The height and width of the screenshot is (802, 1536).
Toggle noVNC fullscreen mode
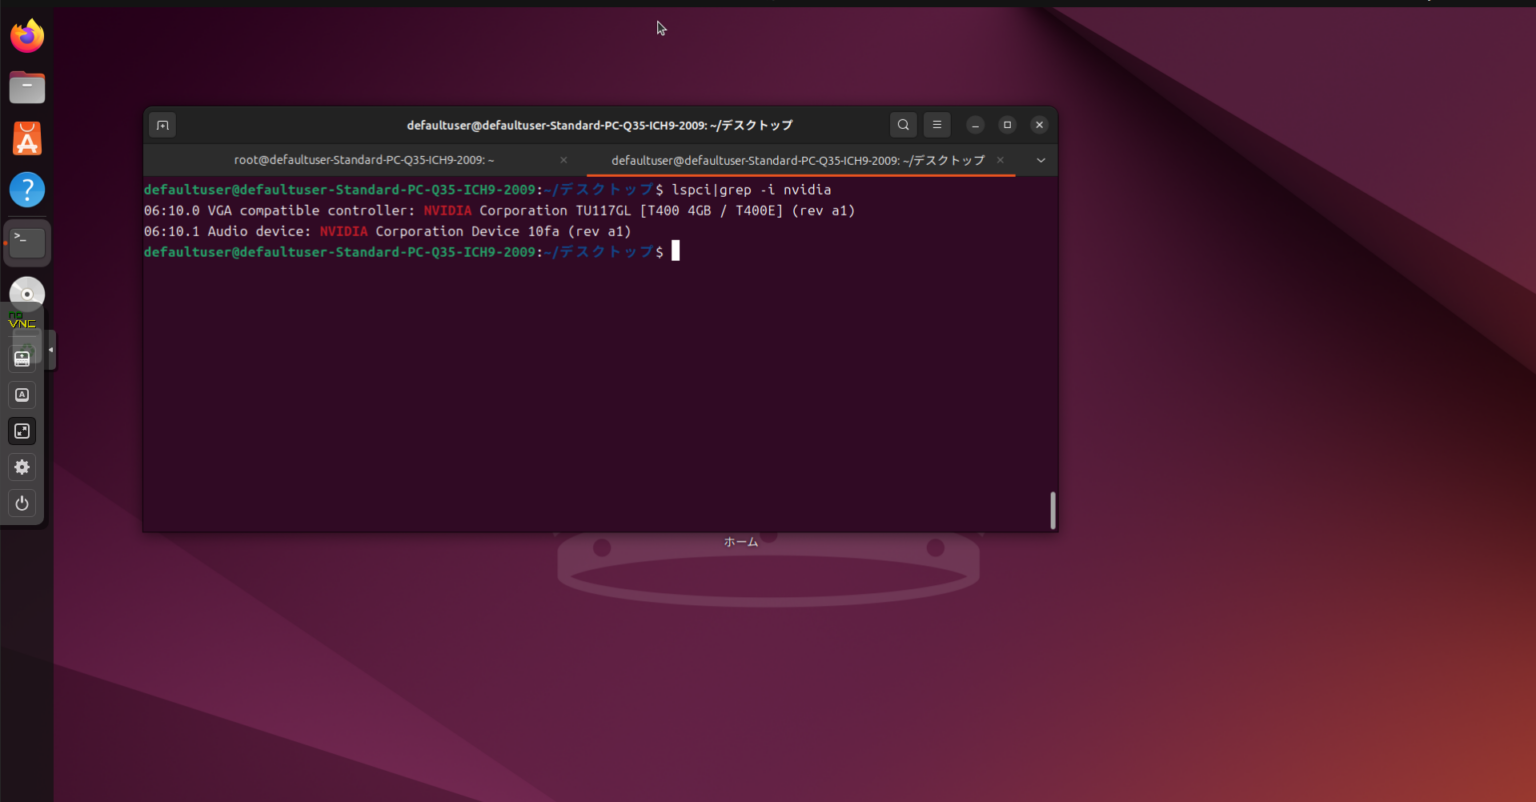click(22, 431)
